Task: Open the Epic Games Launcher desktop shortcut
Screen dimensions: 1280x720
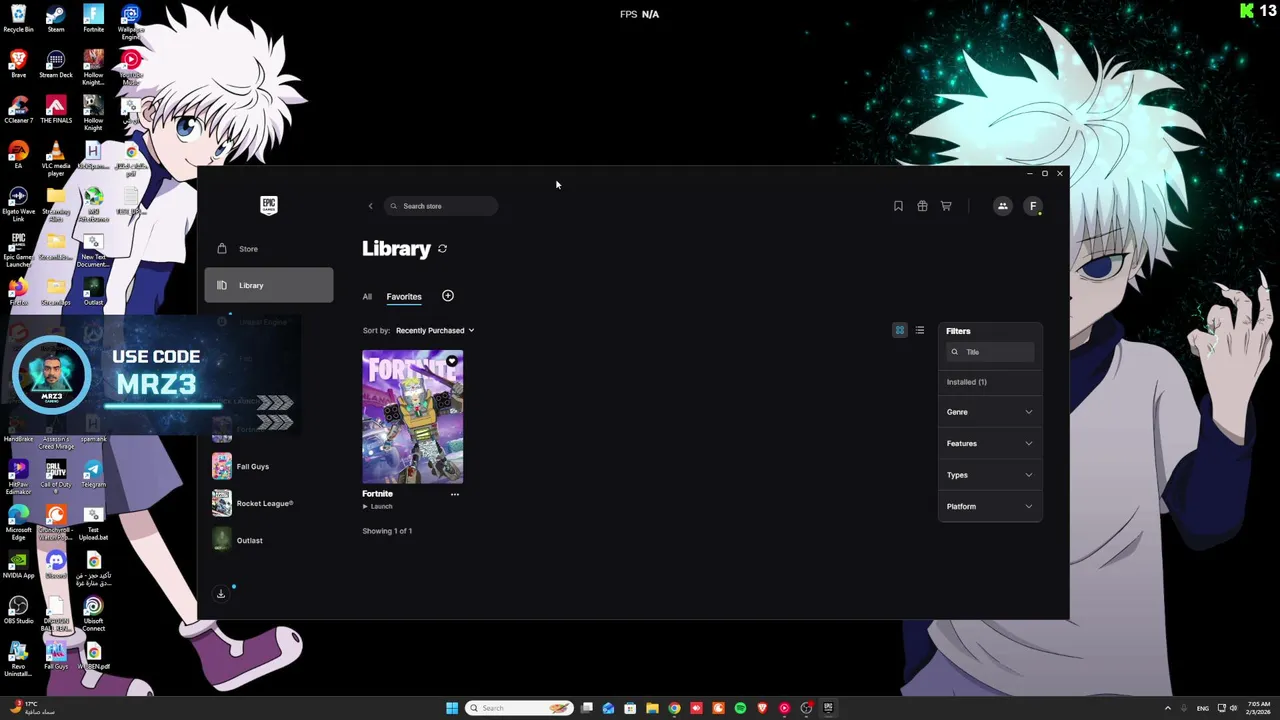Action: pos(18,250)
